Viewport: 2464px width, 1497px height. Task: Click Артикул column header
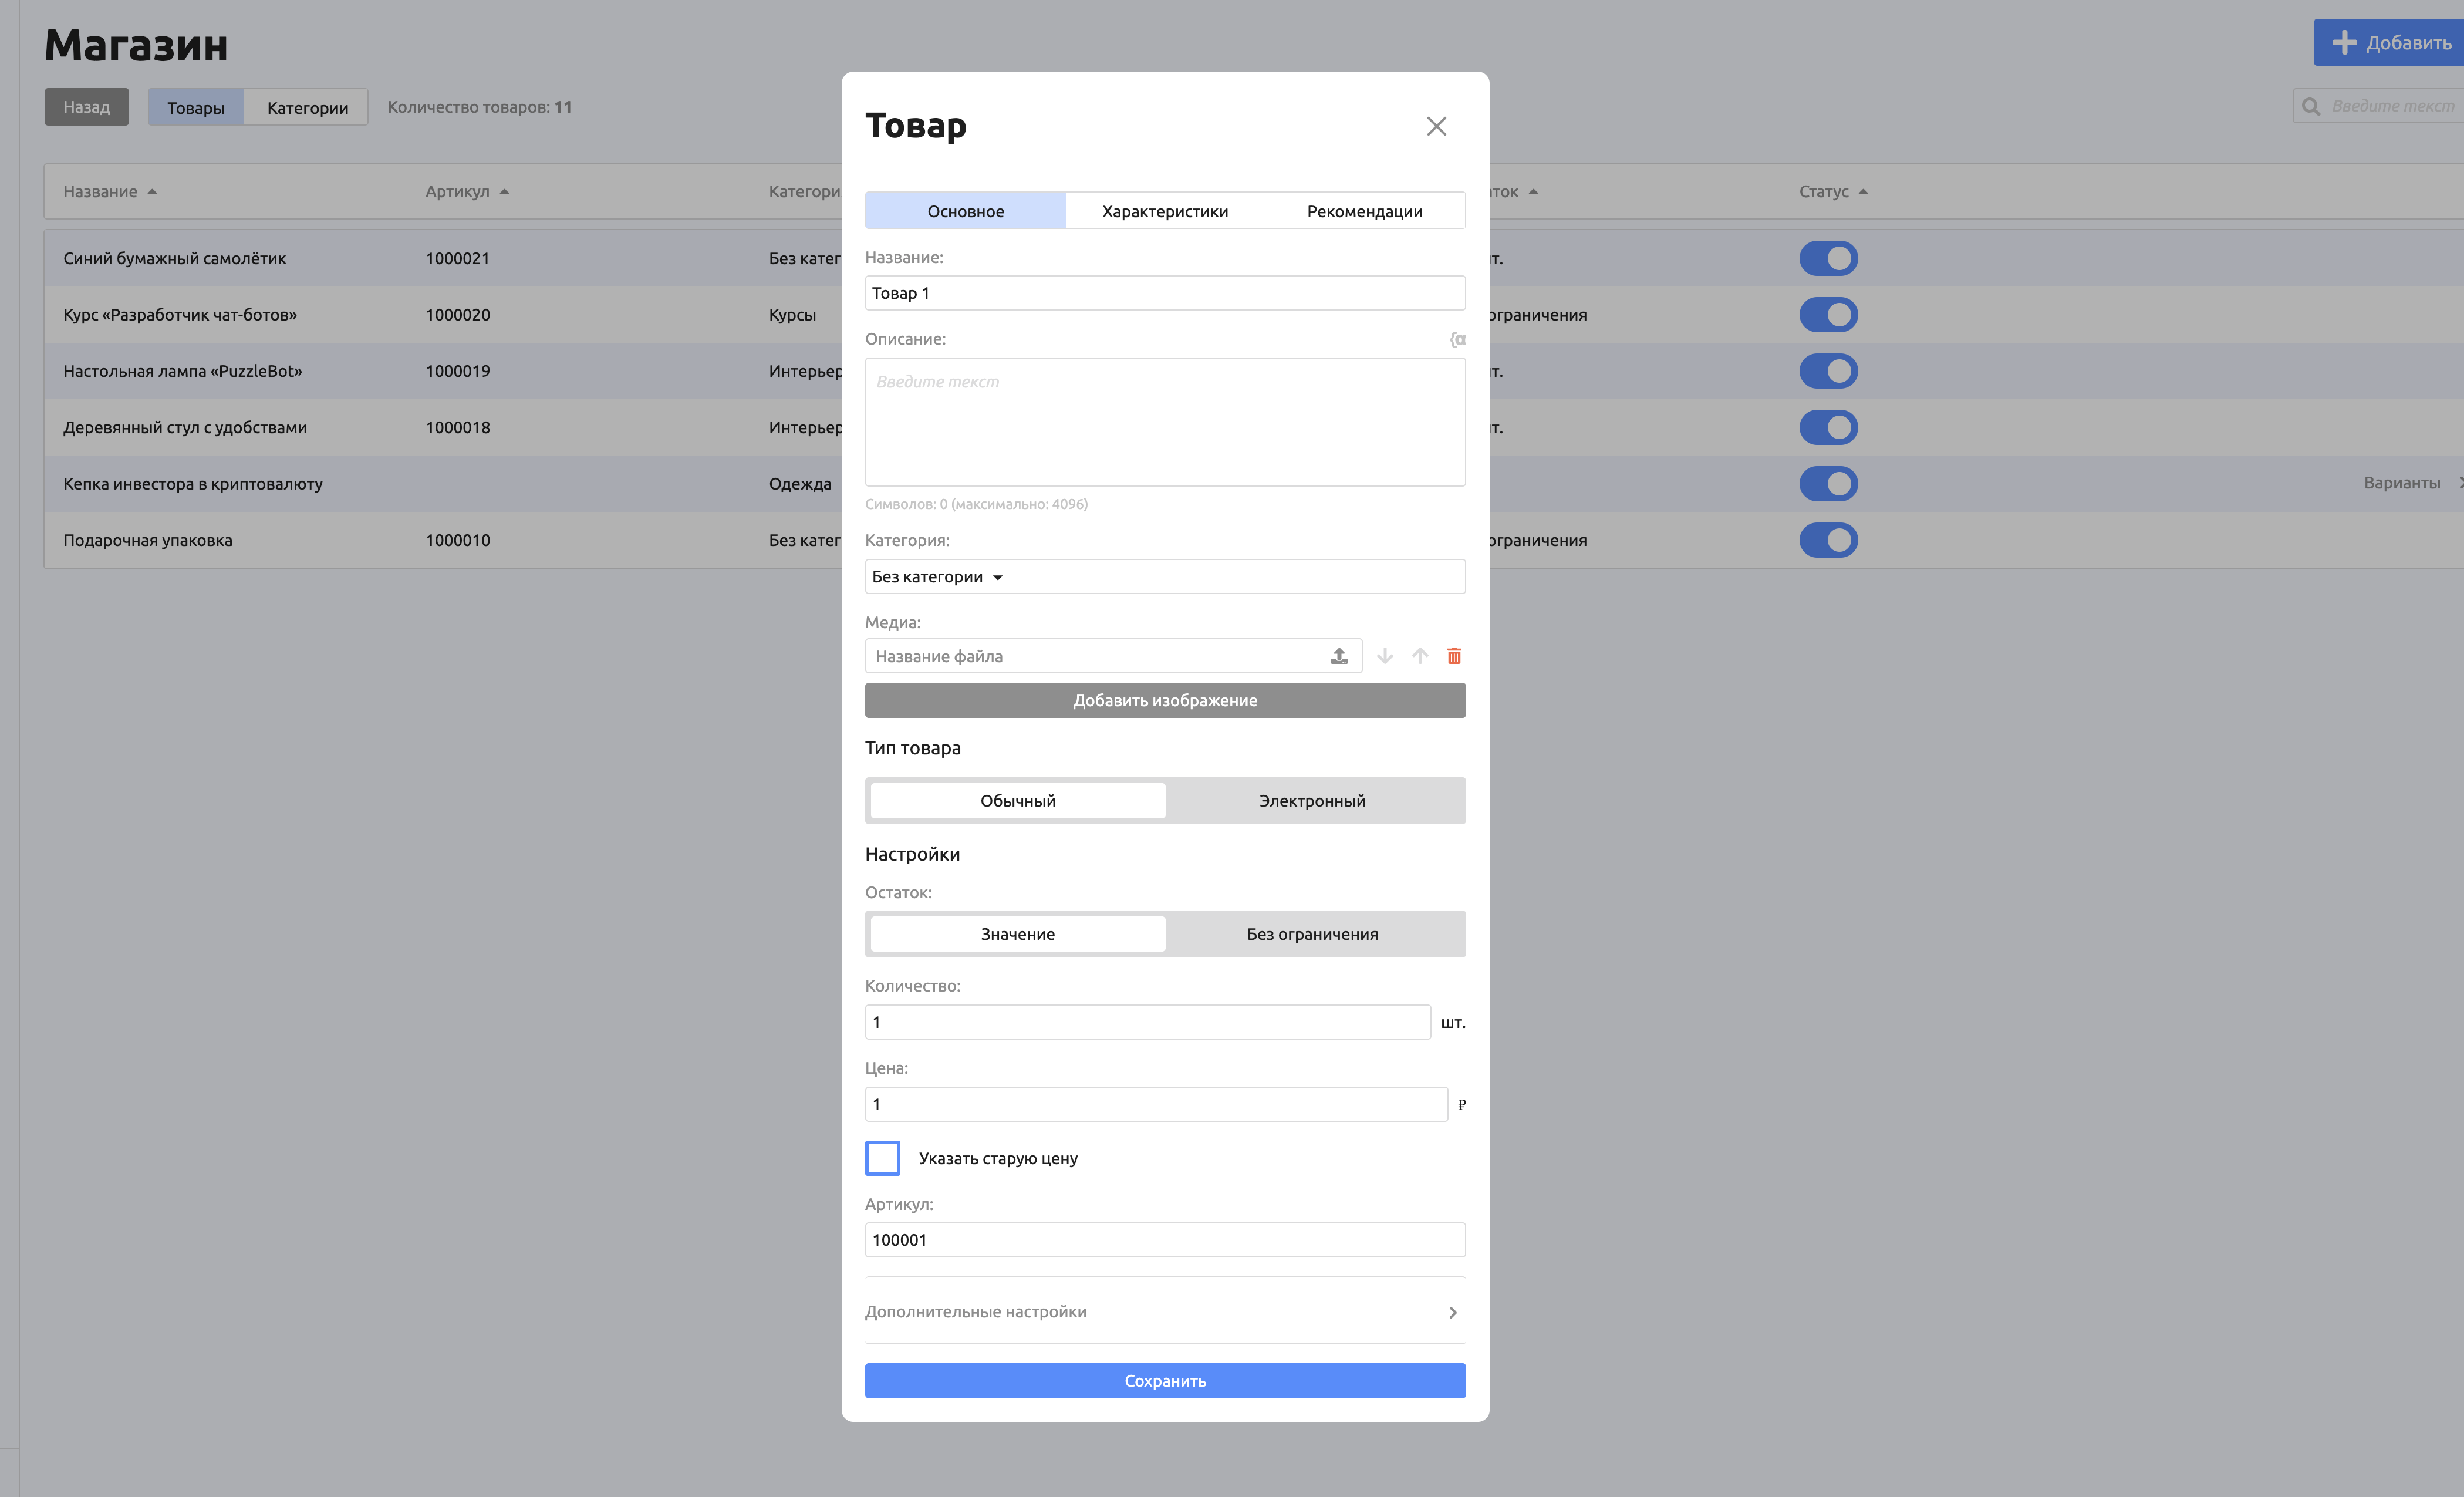point(457,192)
